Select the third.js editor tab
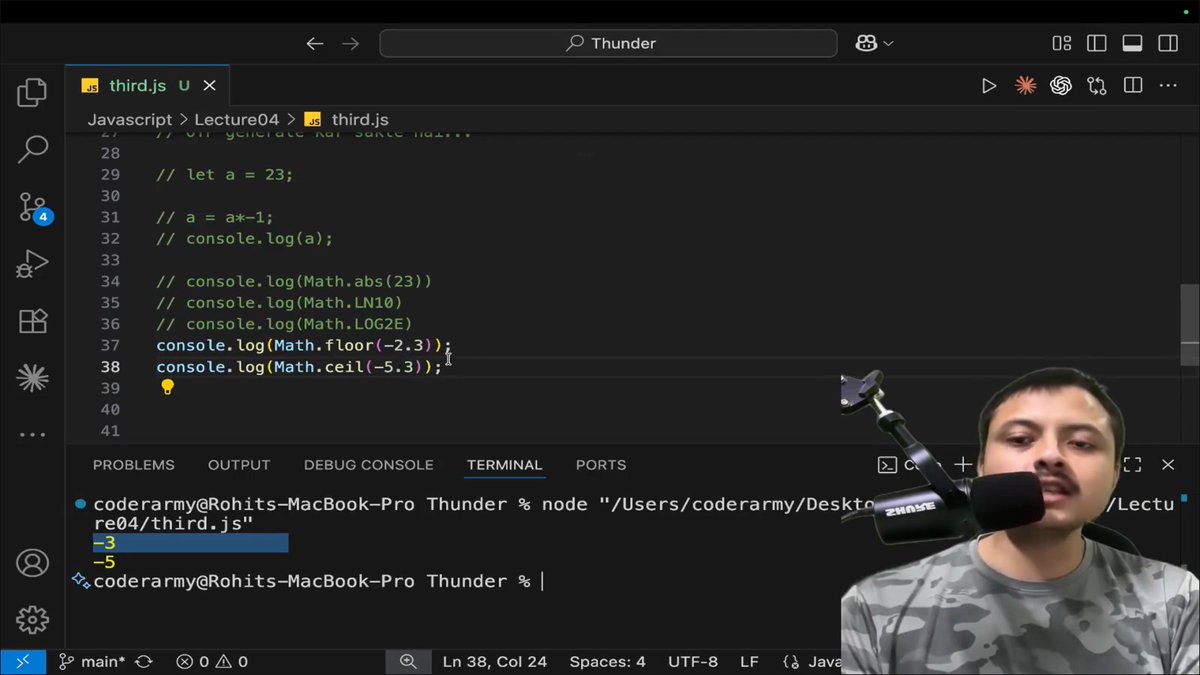Viewport: 1200px width, 675px height. coord(148,86)
